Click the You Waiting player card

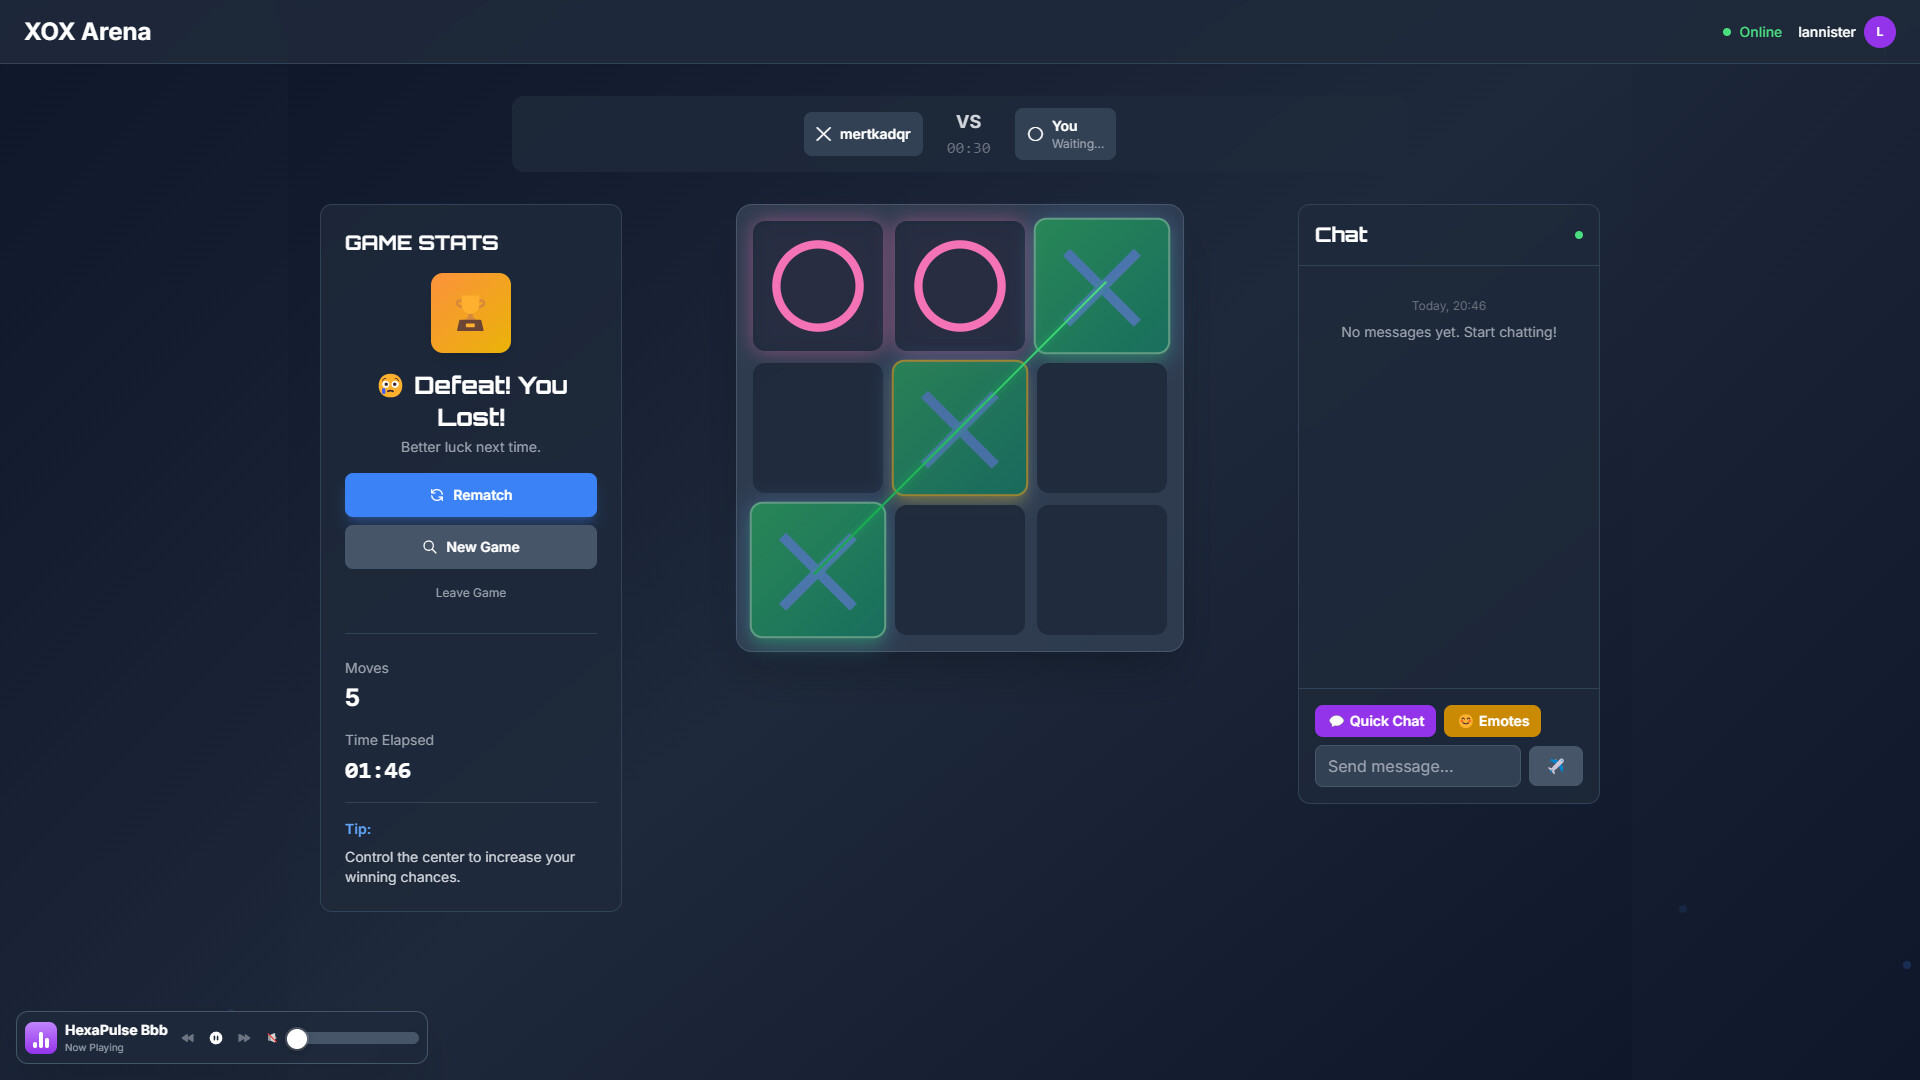pos(1064,133)
